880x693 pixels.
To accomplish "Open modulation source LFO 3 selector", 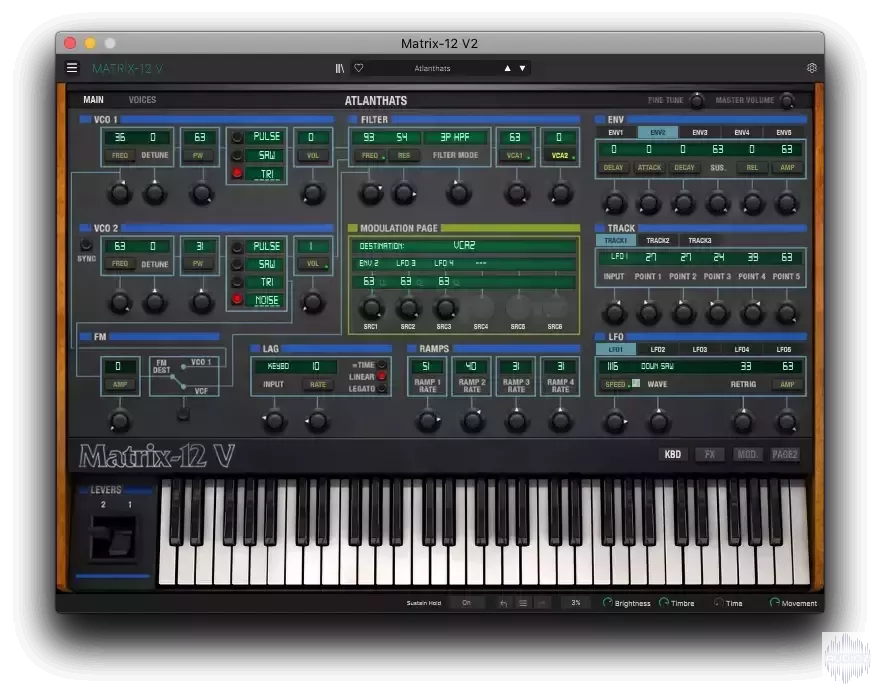I will (x=406, y=263).
